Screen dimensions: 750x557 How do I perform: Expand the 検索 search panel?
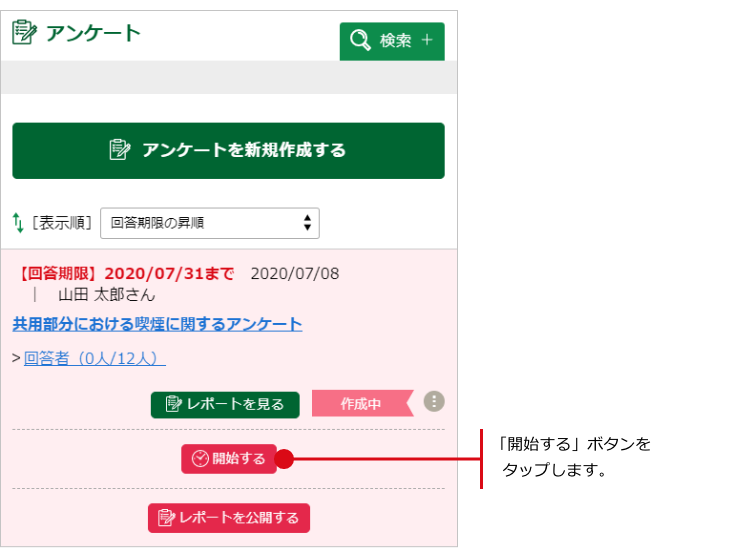392,41
